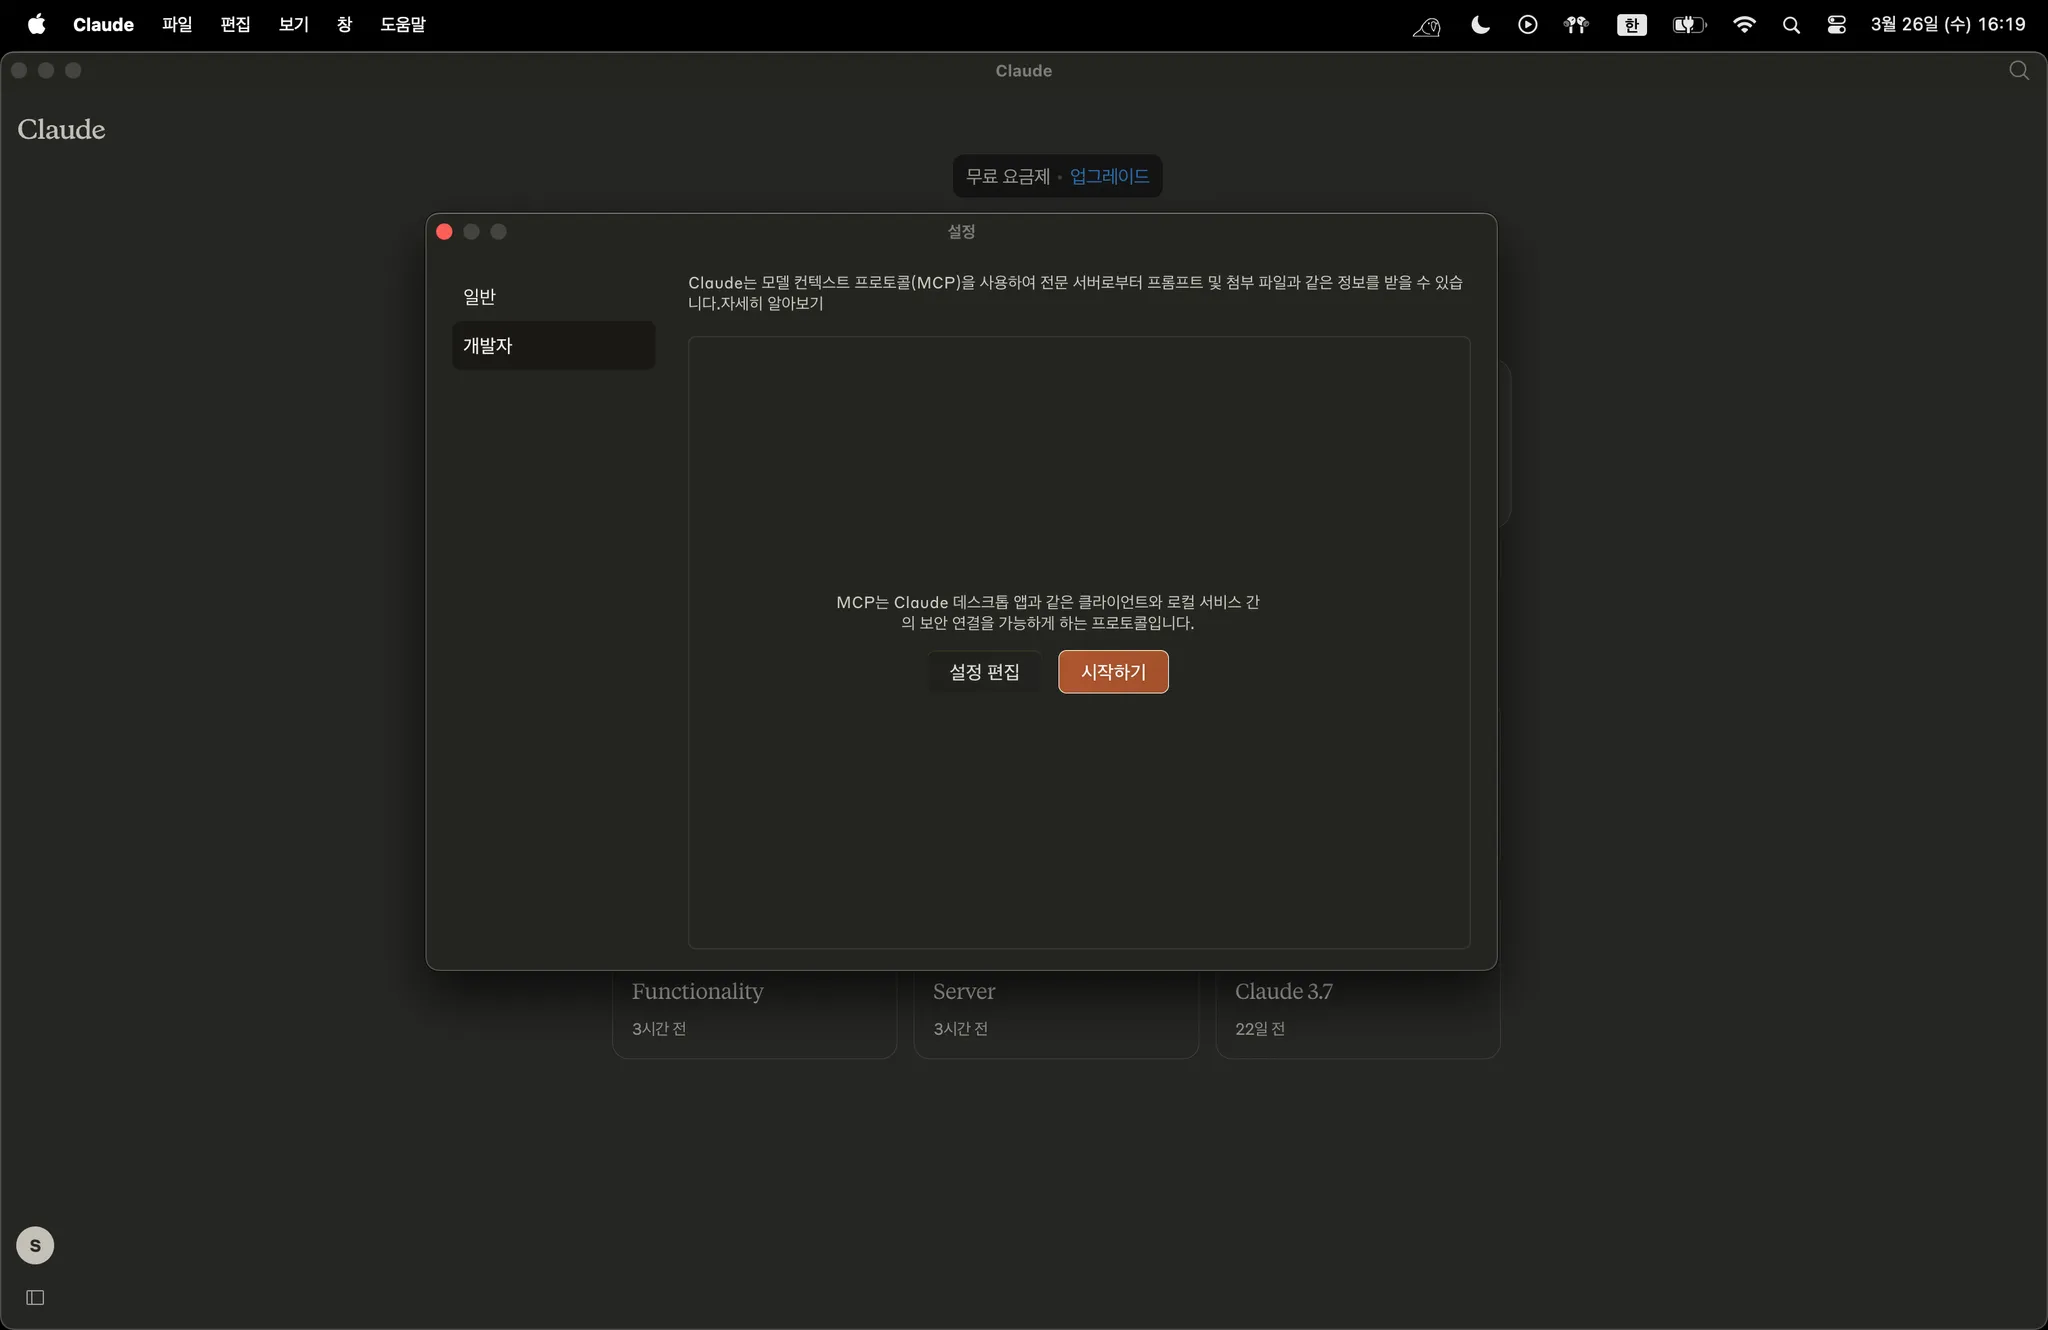Click the date and time display

[1948, 24]
